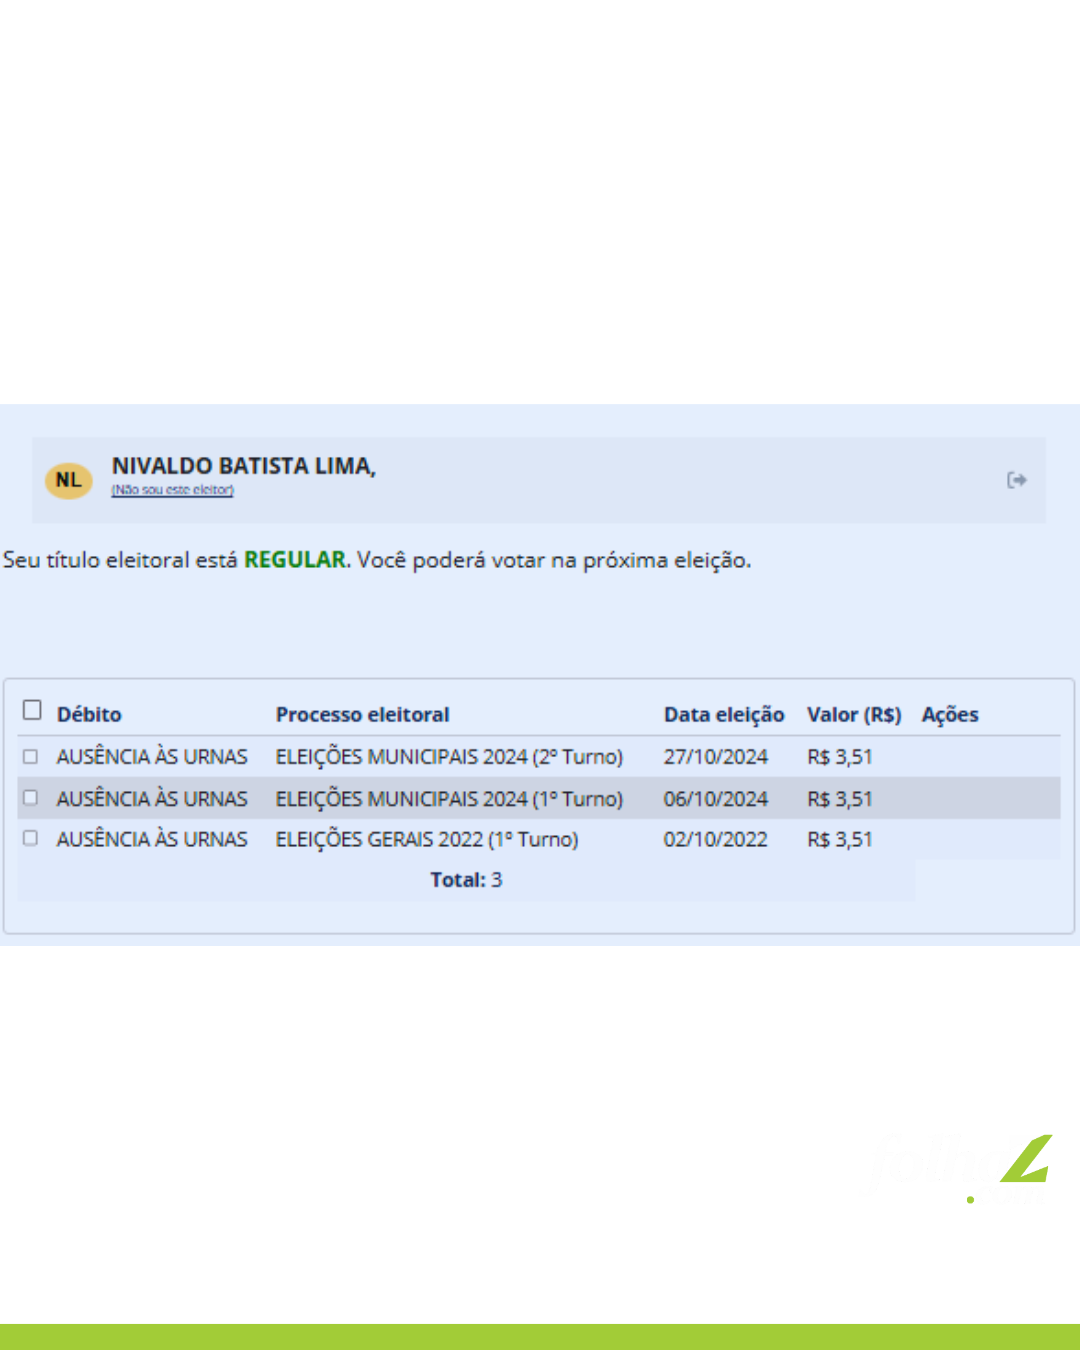Tick the checkbox for the 02/10/2022 row

[x=31, y=839]
